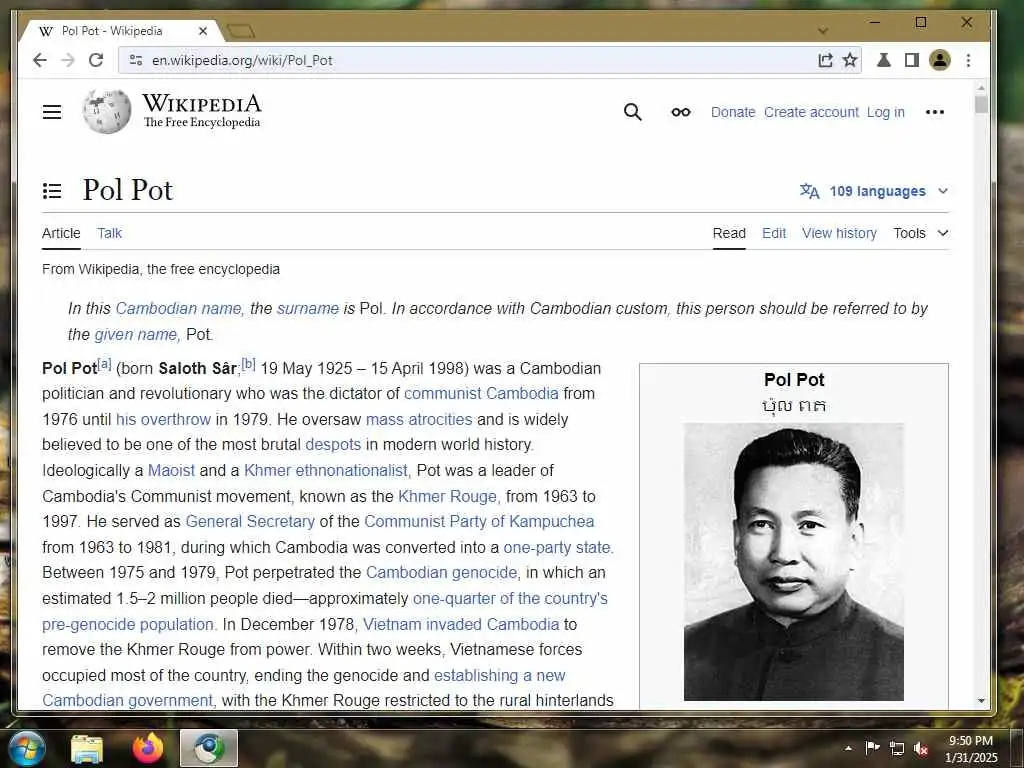Open the personal tools ellipsis menu

tap(935, 112)
